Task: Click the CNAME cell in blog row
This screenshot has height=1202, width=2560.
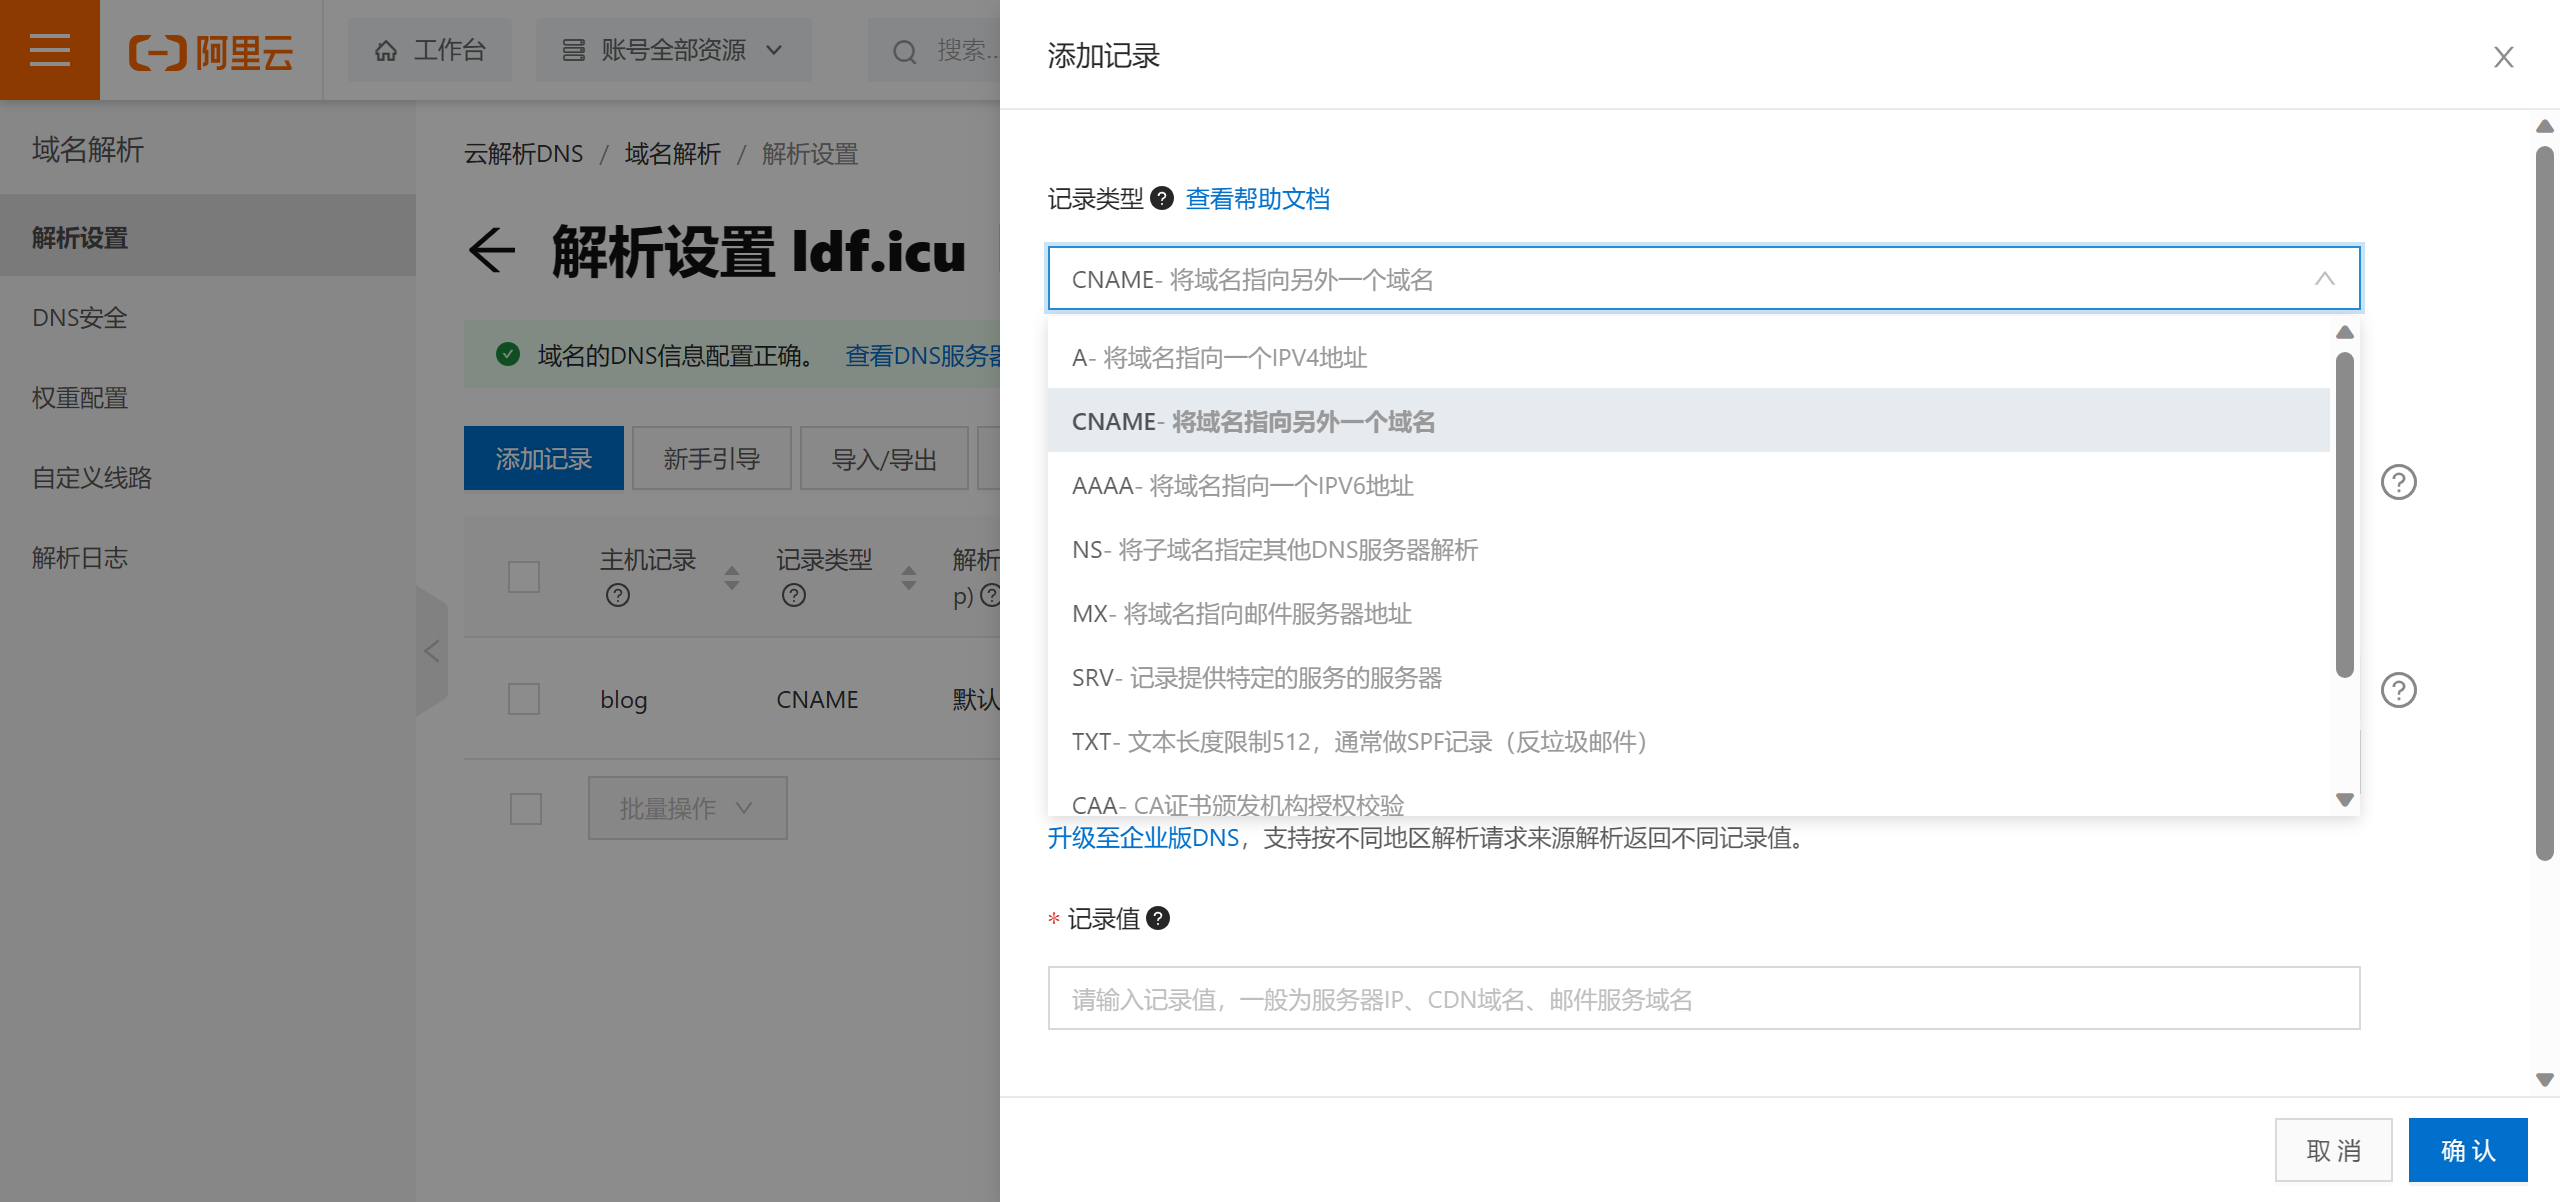Action: (x=818, y=699)
